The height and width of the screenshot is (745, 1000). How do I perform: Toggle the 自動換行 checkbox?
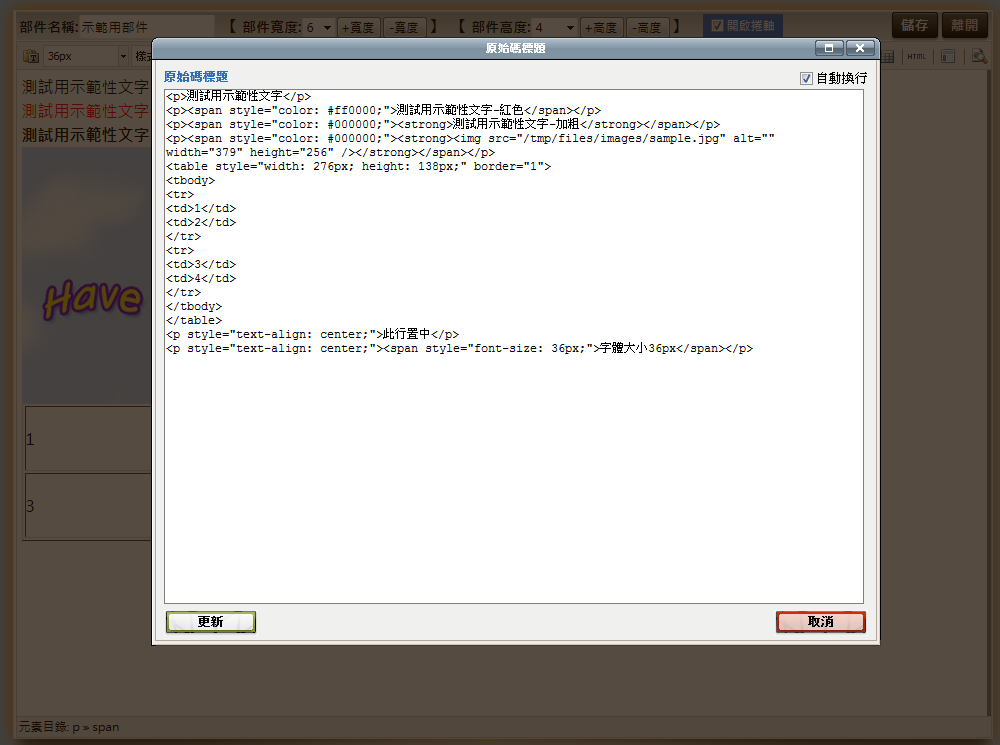(806, 78)
